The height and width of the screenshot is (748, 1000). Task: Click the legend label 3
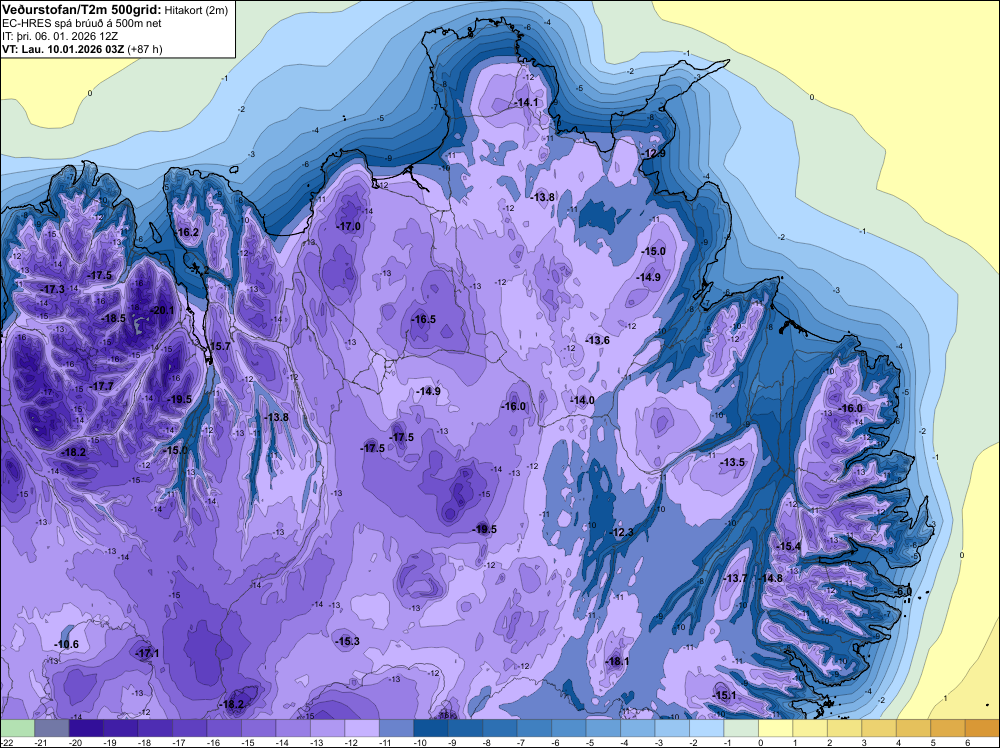click(x=864, y=743)
